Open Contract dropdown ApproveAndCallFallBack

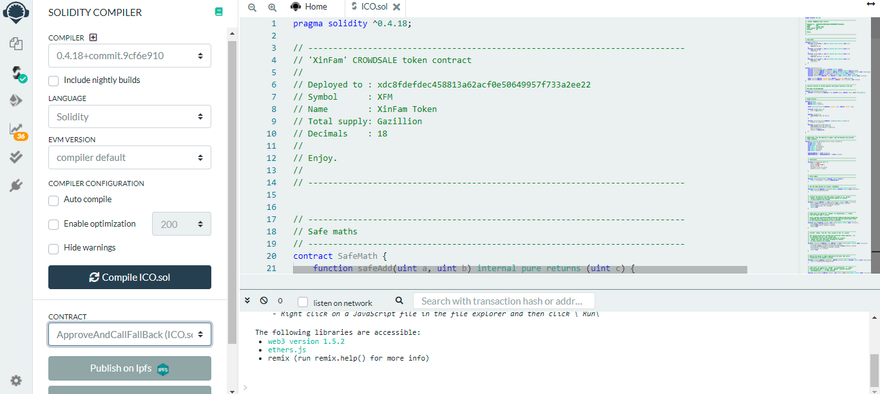(130, 335)
